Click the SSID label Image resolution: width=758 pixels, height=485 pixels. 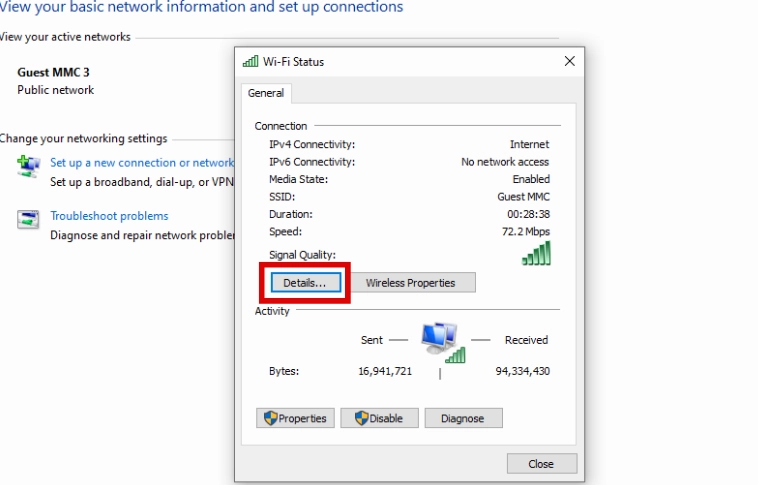point(282,197)
